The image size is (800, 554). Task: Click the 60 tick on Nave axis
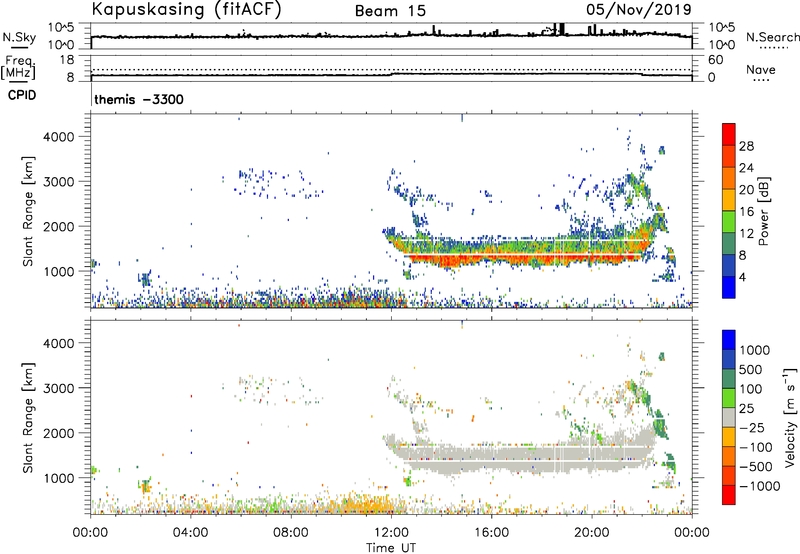click(716, 60)
